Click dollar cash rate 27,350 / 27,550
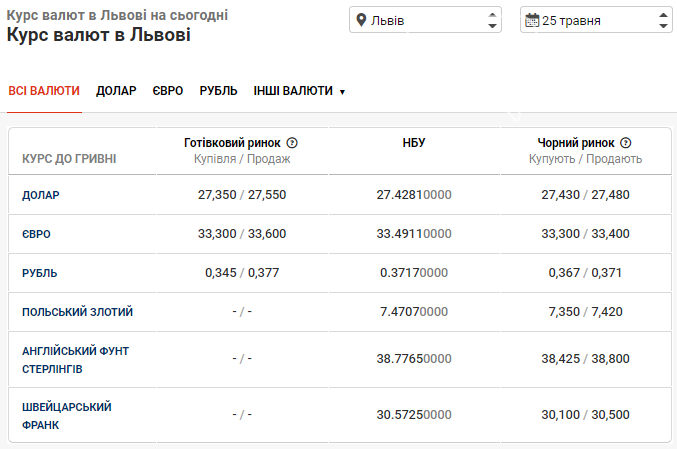677x449 pixels. point(242,195)
